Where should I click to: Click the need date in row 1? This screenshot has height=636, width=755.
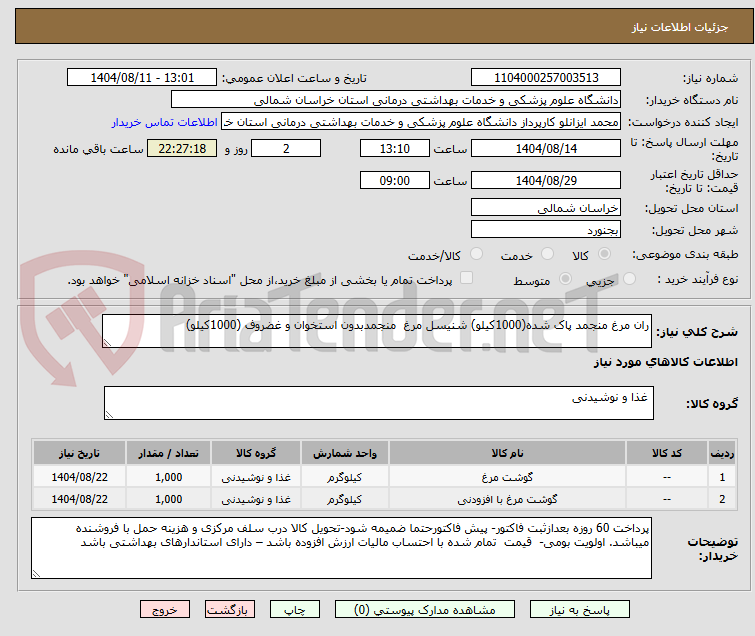coord(79,477)
